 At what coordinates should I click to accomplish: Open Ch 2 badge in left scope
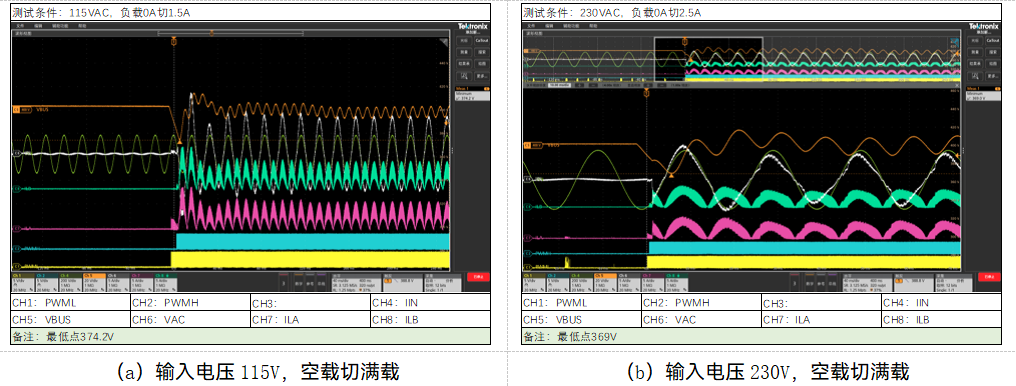(x=47, y=282)
